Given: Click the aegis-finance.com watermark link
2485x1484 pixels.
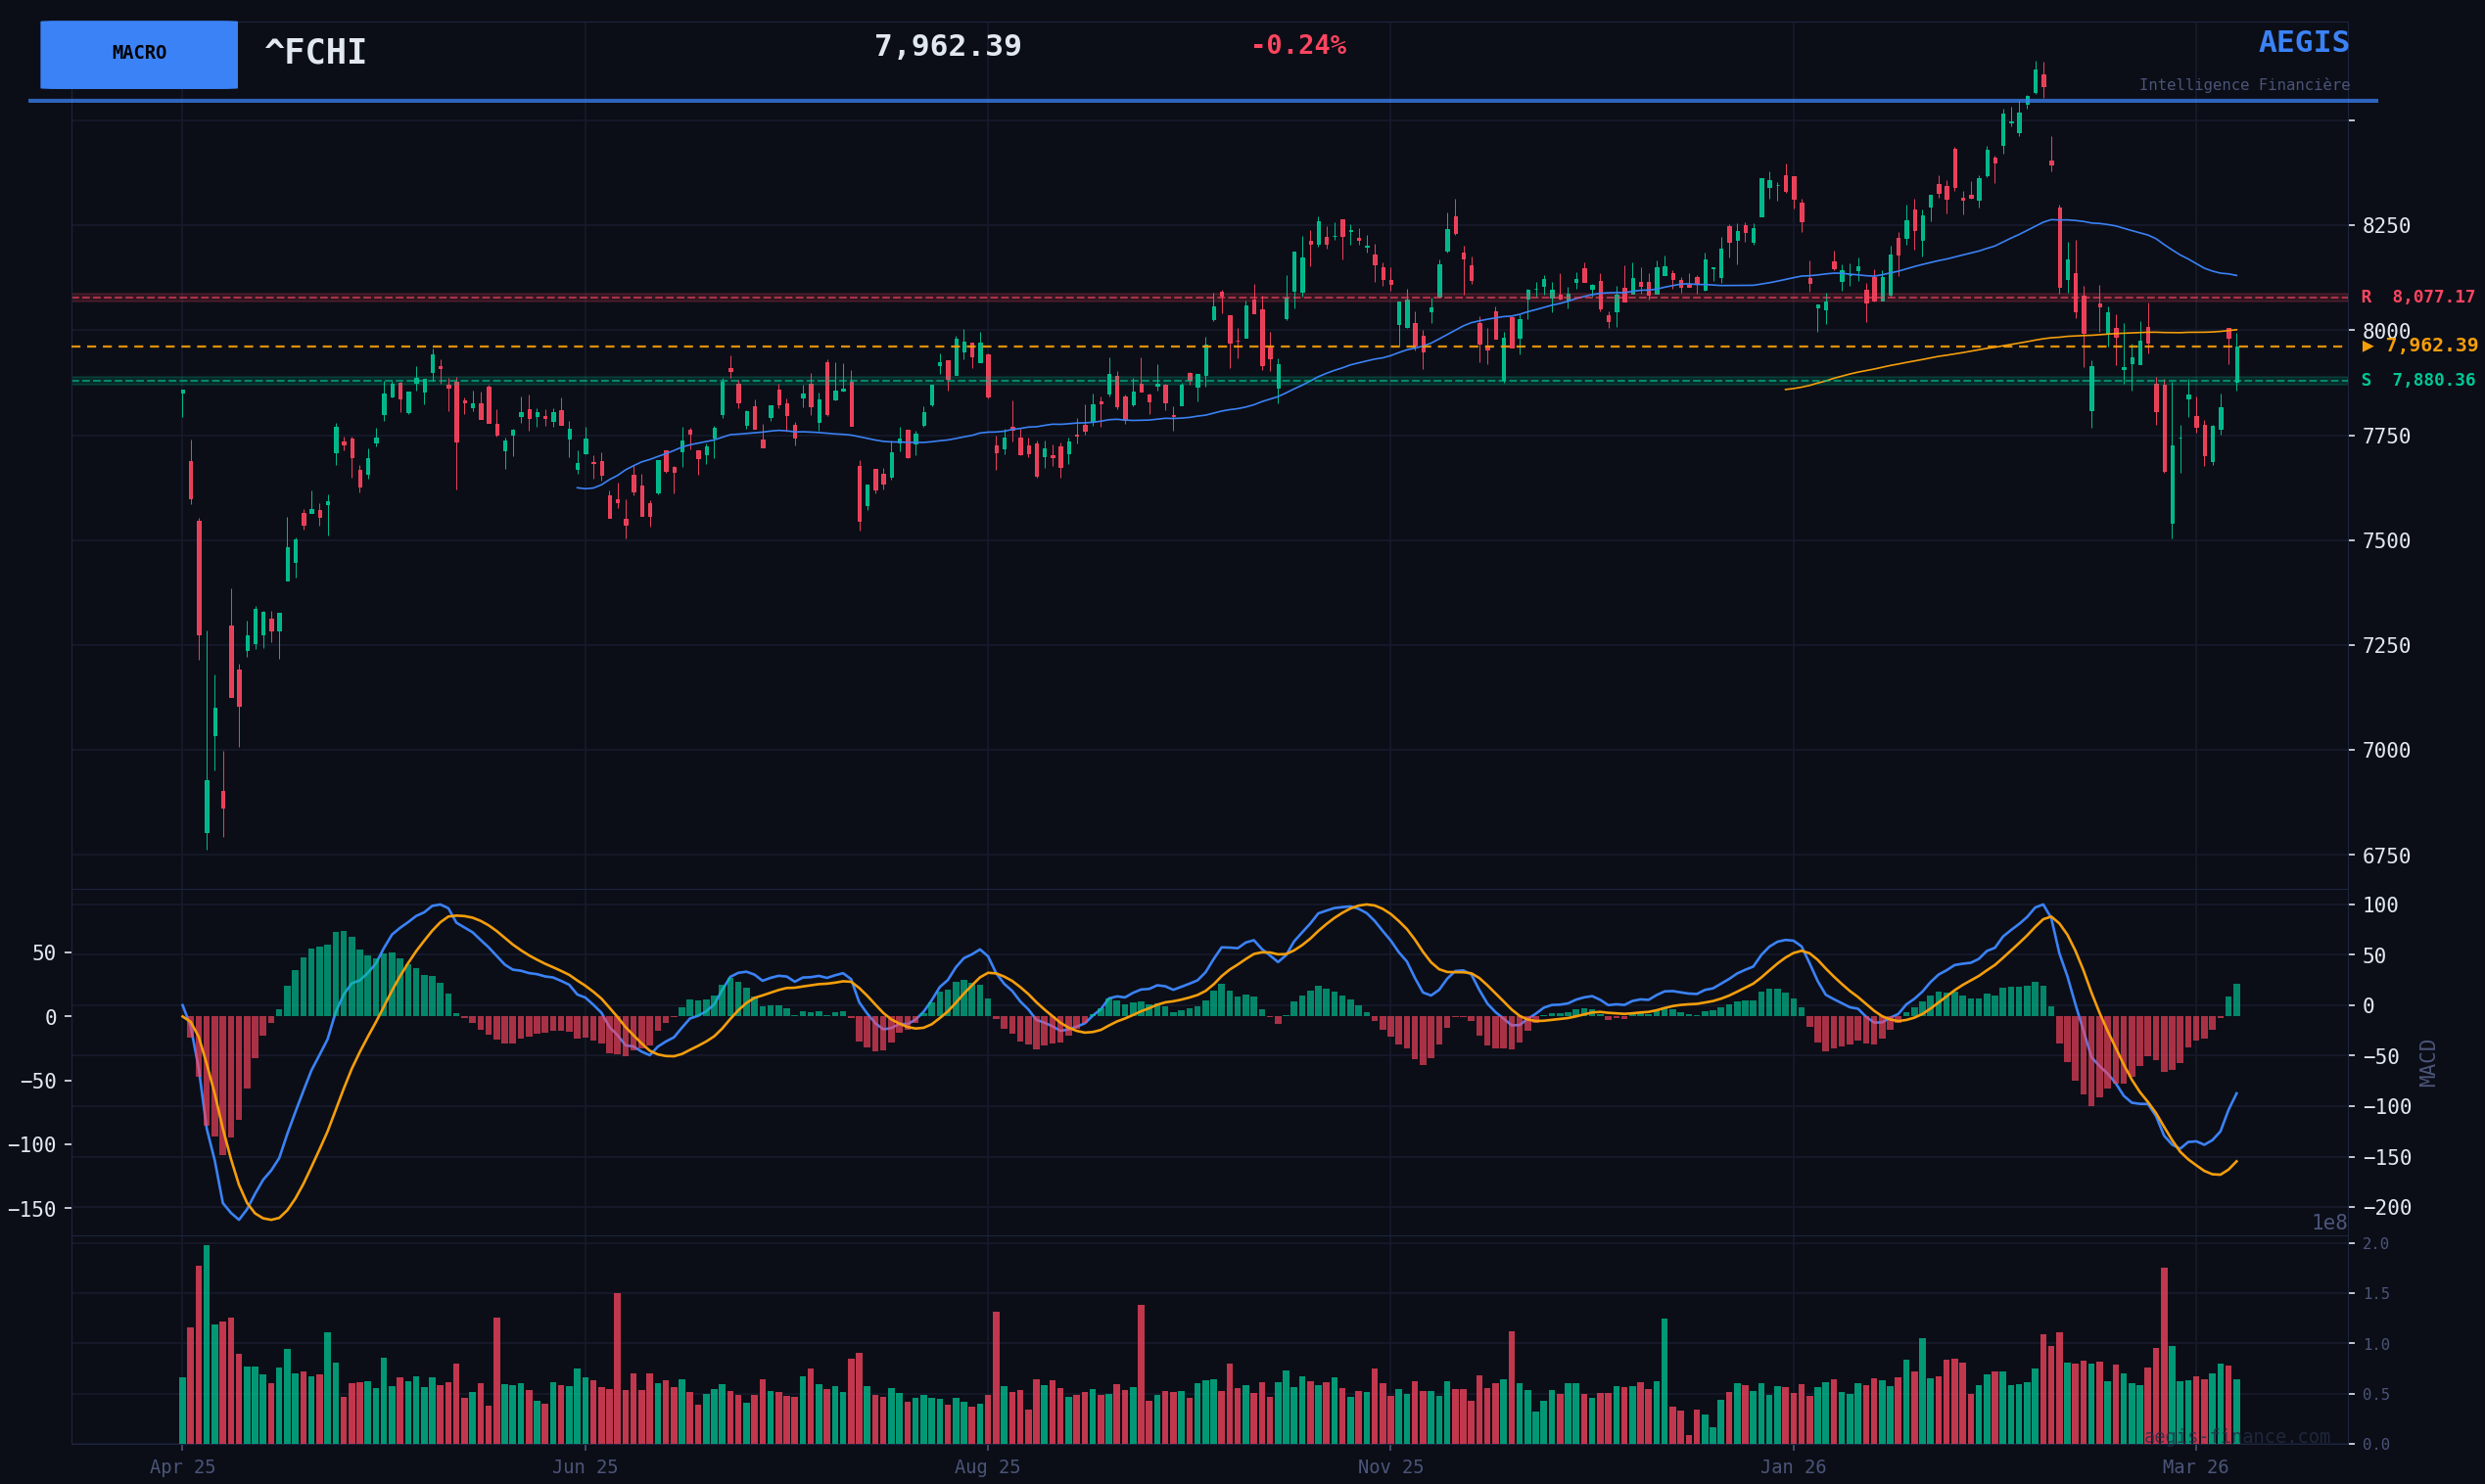Looking at the screenshot, I should [x=2236, y=1437].
